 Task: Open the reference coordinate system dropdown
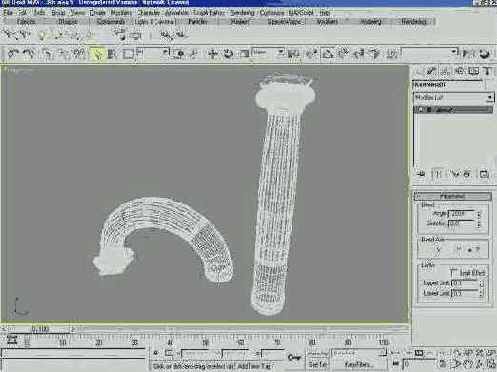268,52
